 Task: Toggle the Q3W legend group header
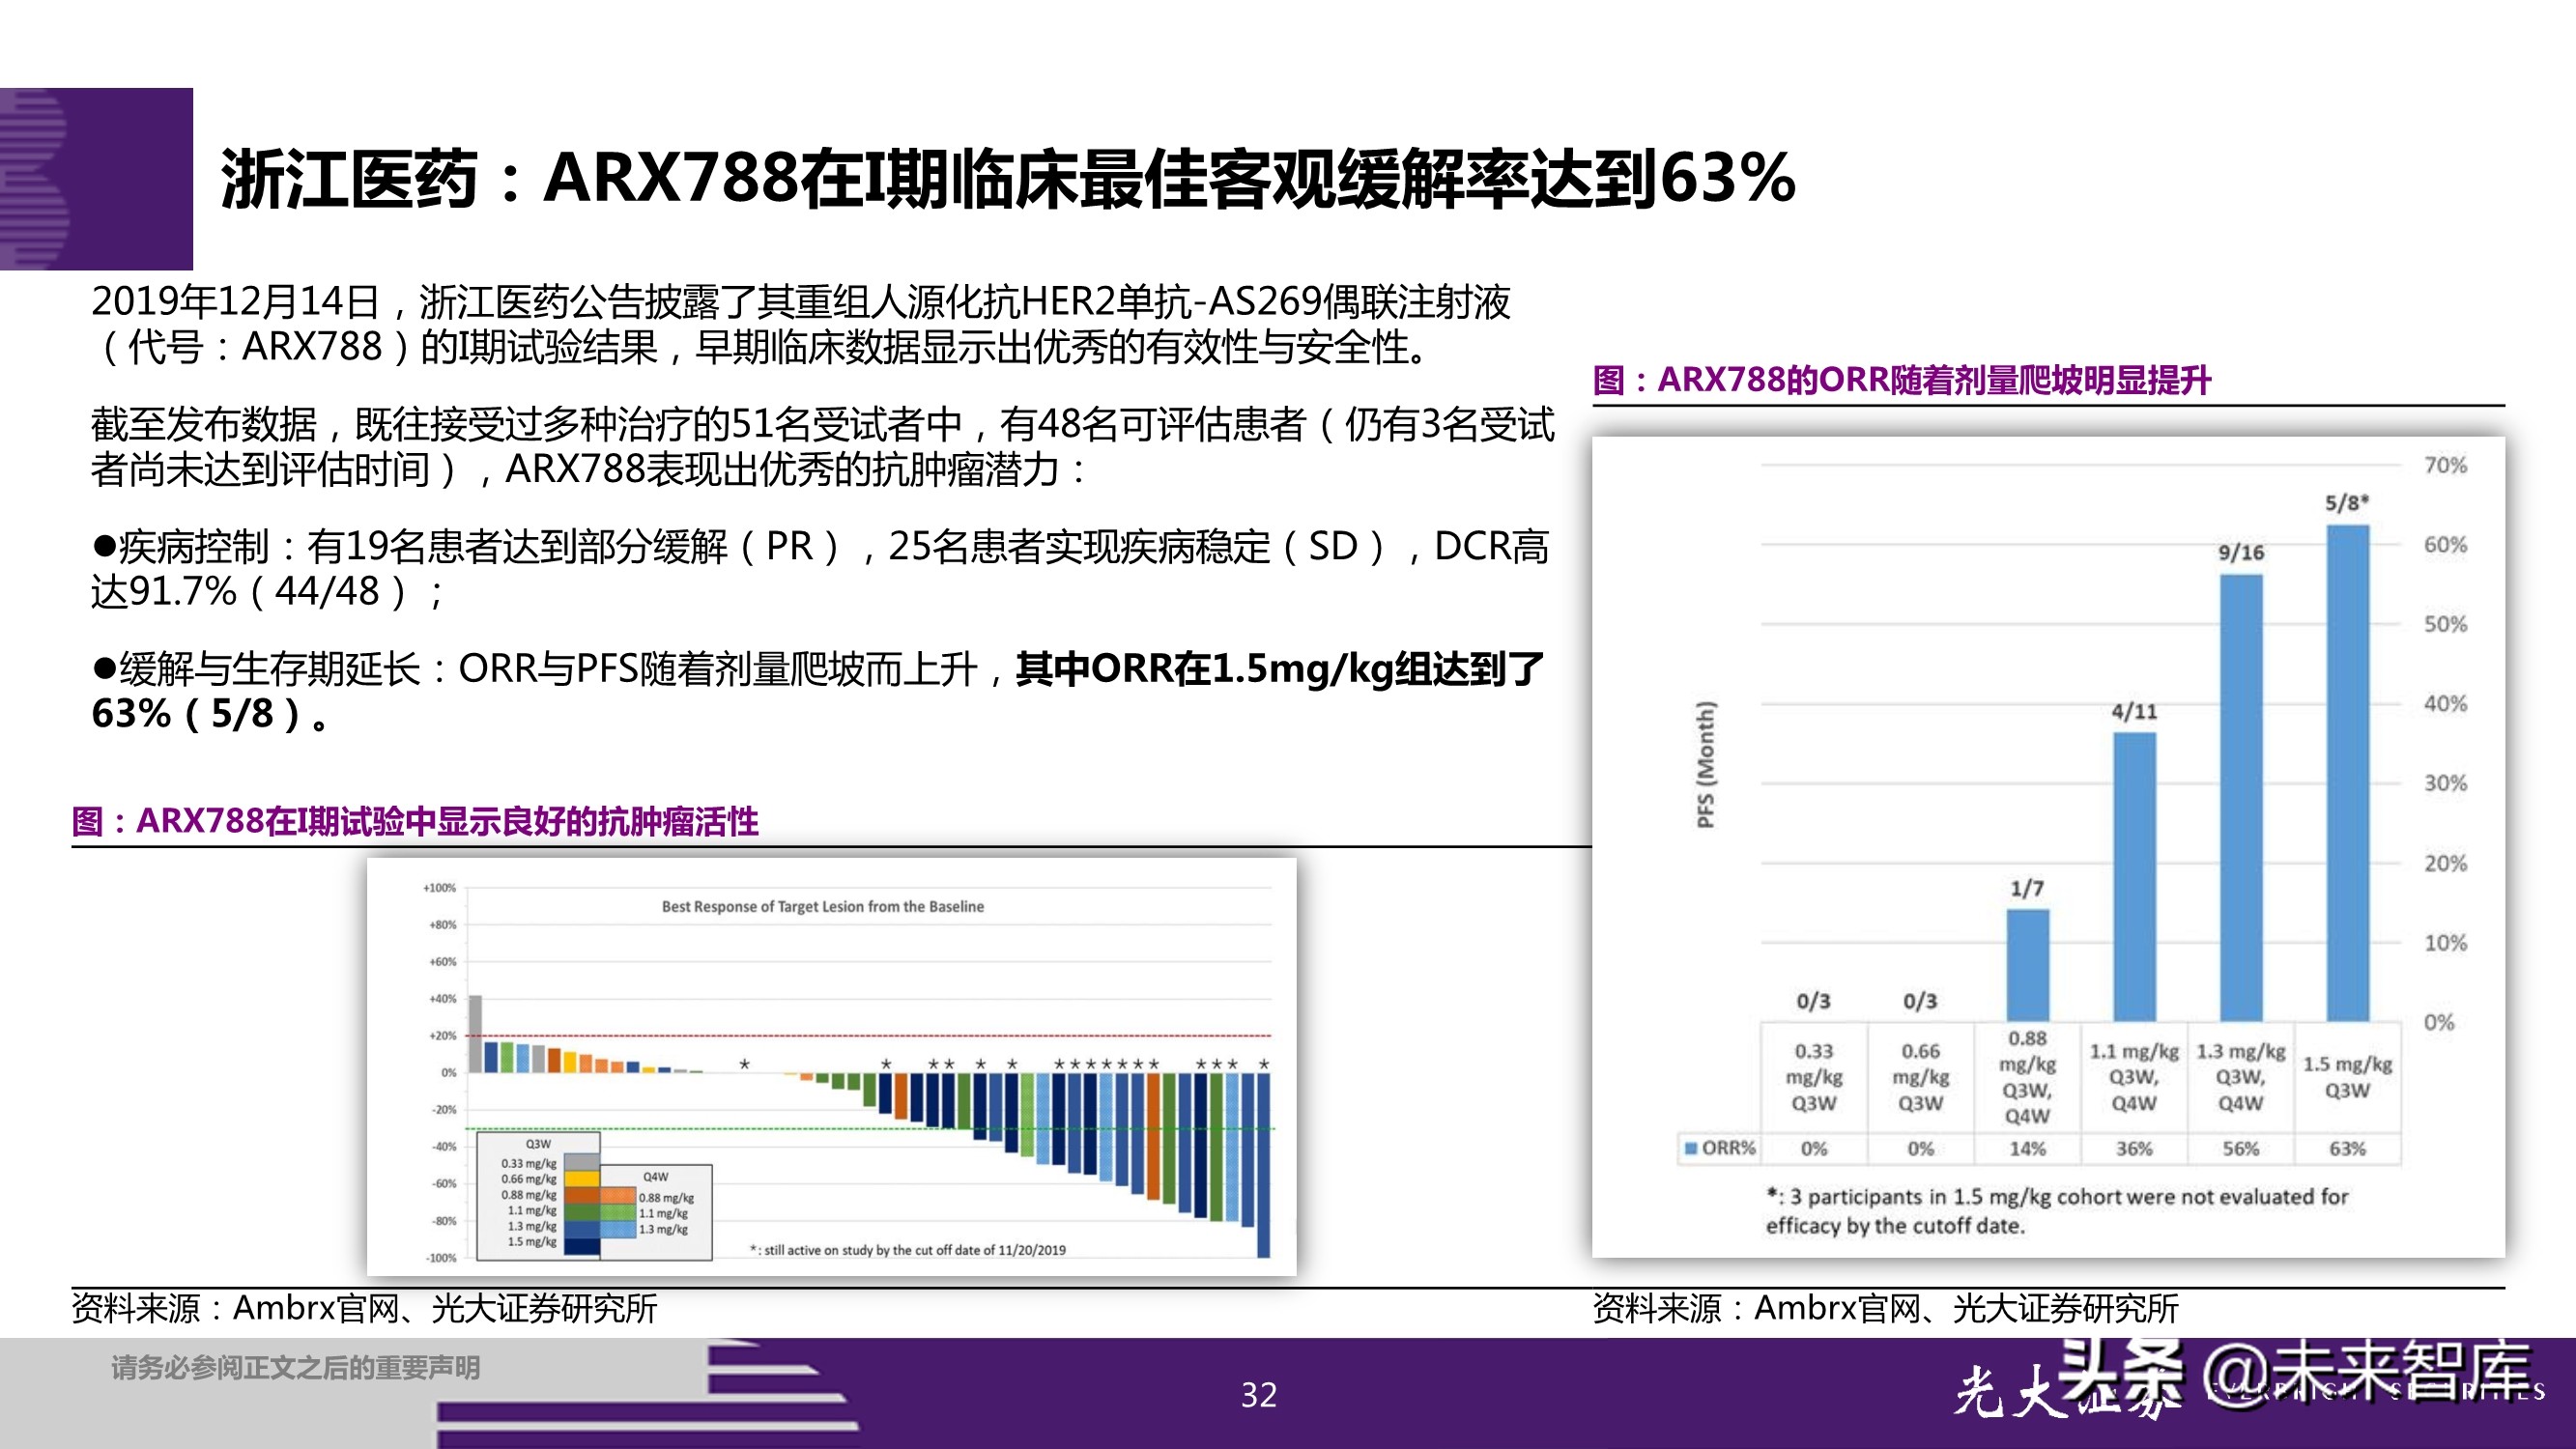[539, 1144]
